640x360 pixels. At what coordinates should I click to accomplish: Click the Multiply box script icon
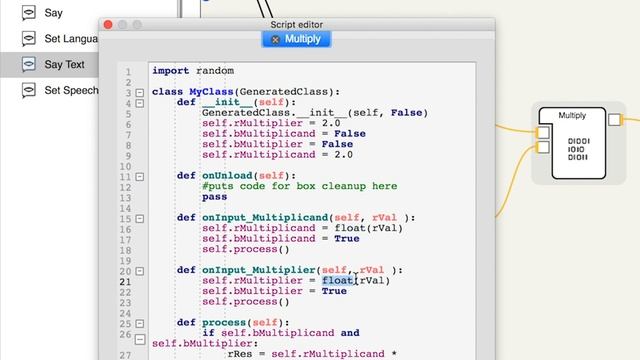[x=578, y=149]
